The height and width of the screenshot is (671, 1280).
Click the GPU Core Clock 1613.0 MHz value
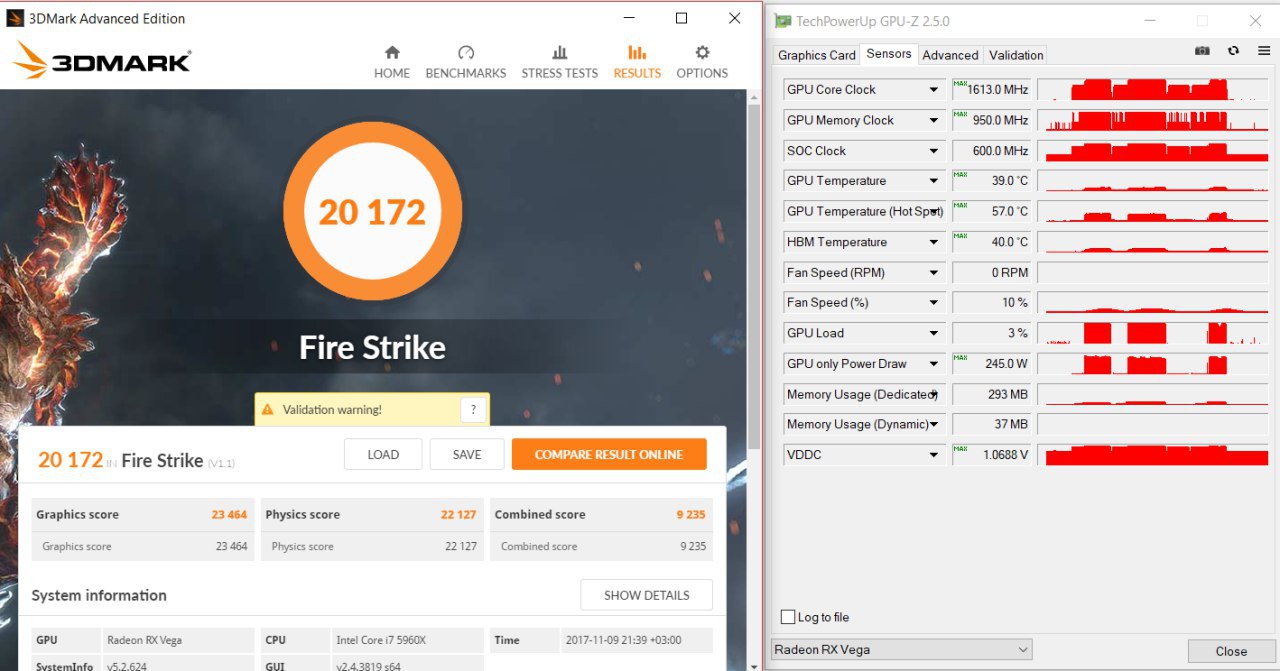pos(991,90)
